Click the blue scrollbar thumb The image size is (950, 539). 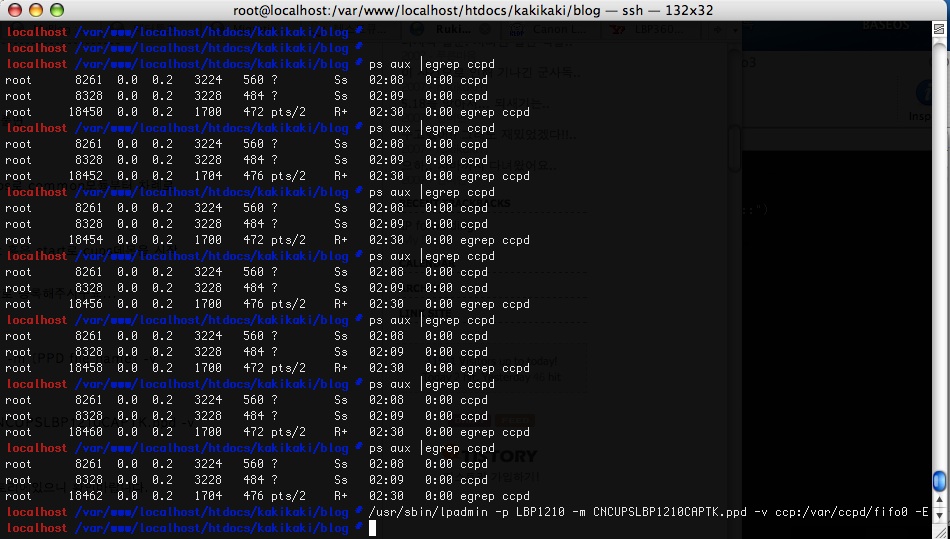(x=940, y=481)
